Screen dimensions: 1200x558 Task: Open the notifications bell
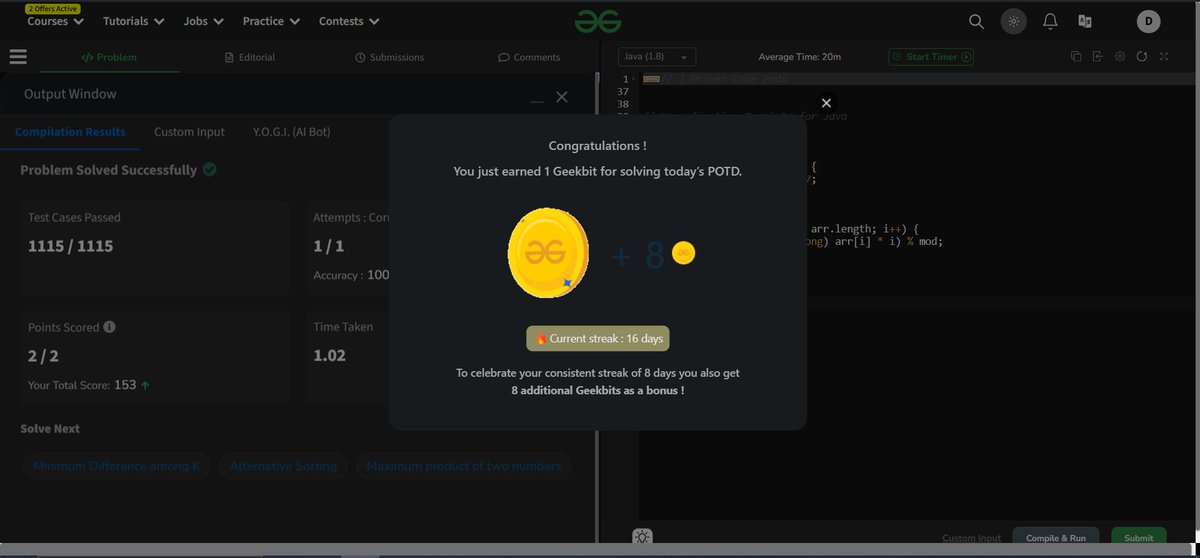point(1050,21)
